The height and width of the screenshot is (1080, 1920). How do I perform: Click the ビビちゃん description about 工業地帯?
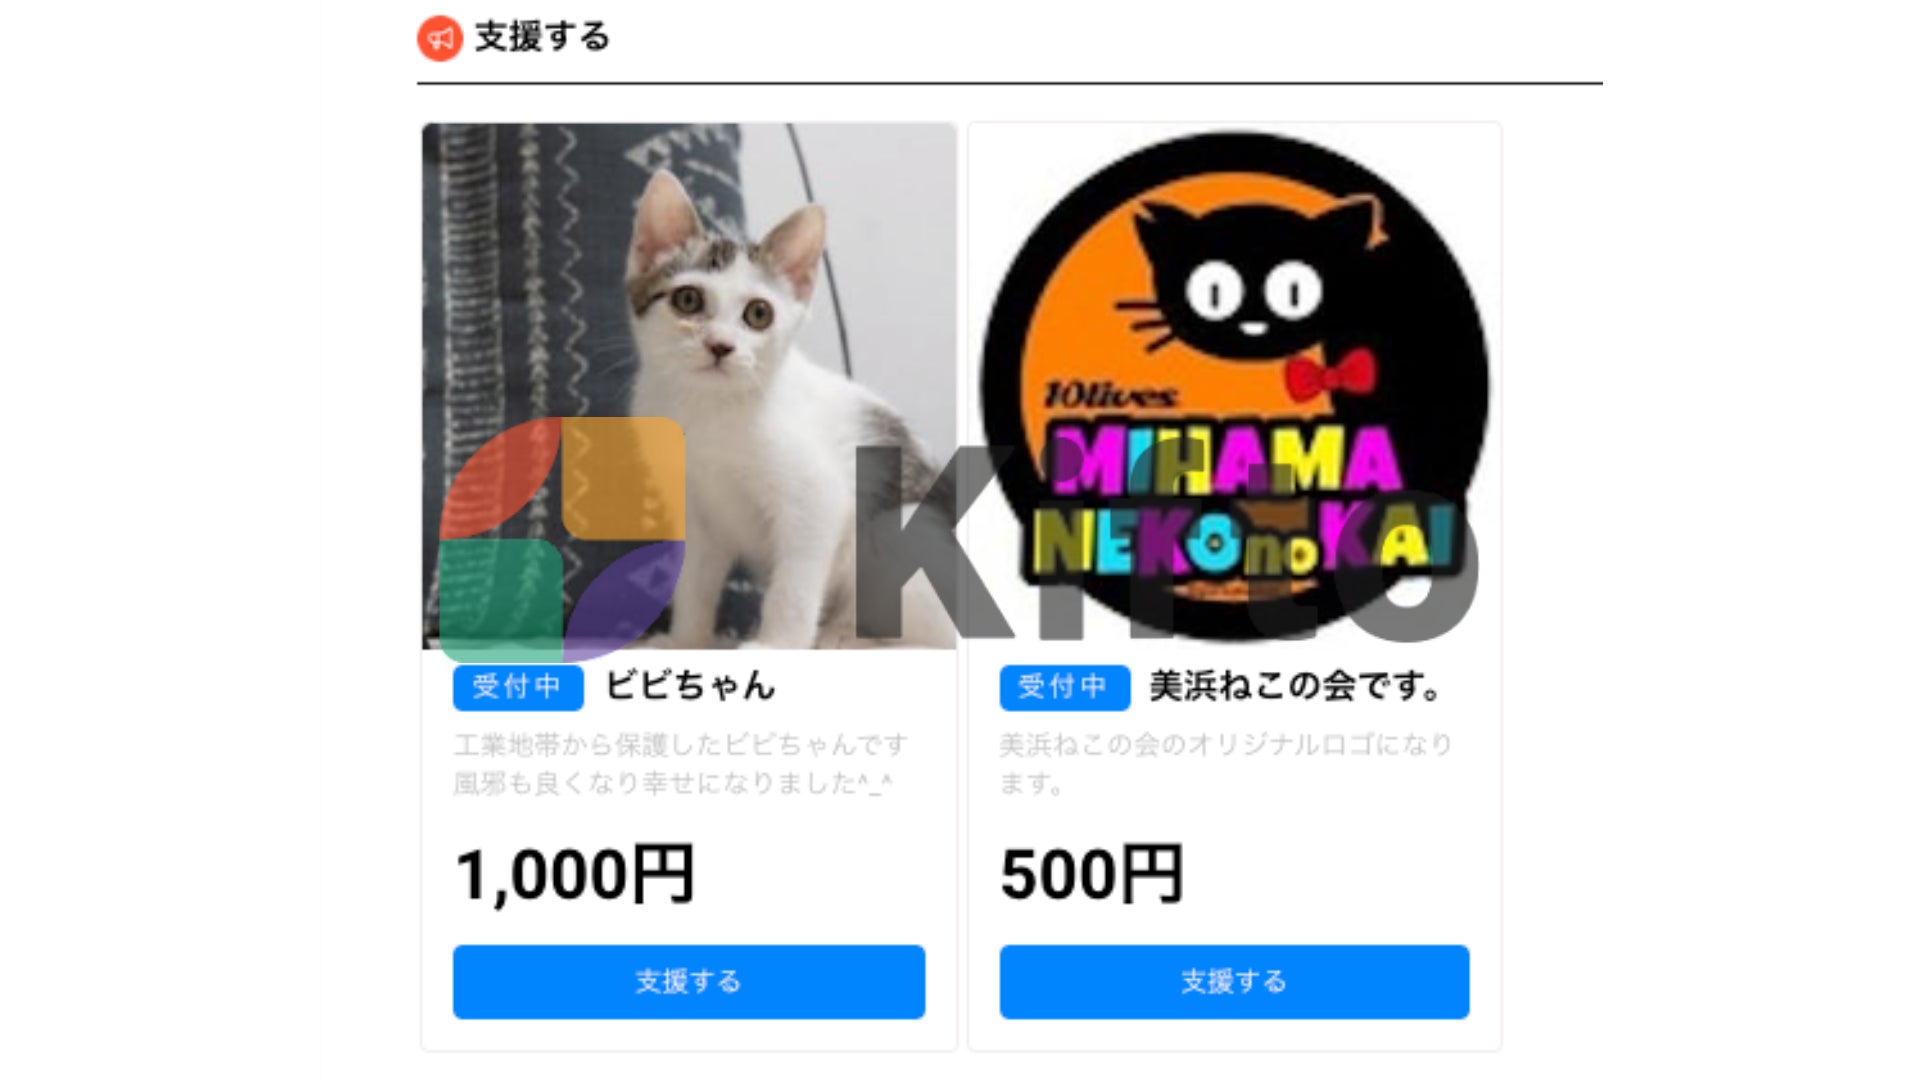(681, 764)
